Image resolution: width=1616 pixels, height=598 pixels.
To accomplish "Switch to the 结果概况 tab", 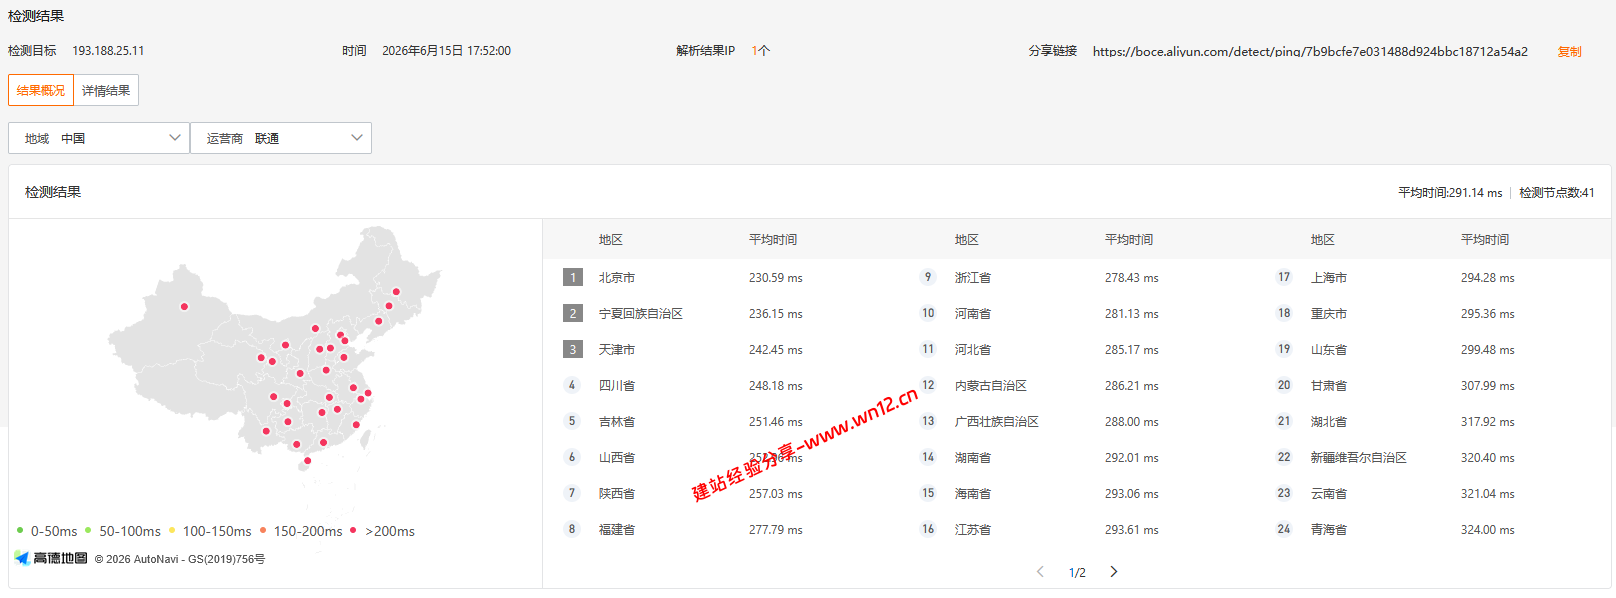I will point(41,90).
